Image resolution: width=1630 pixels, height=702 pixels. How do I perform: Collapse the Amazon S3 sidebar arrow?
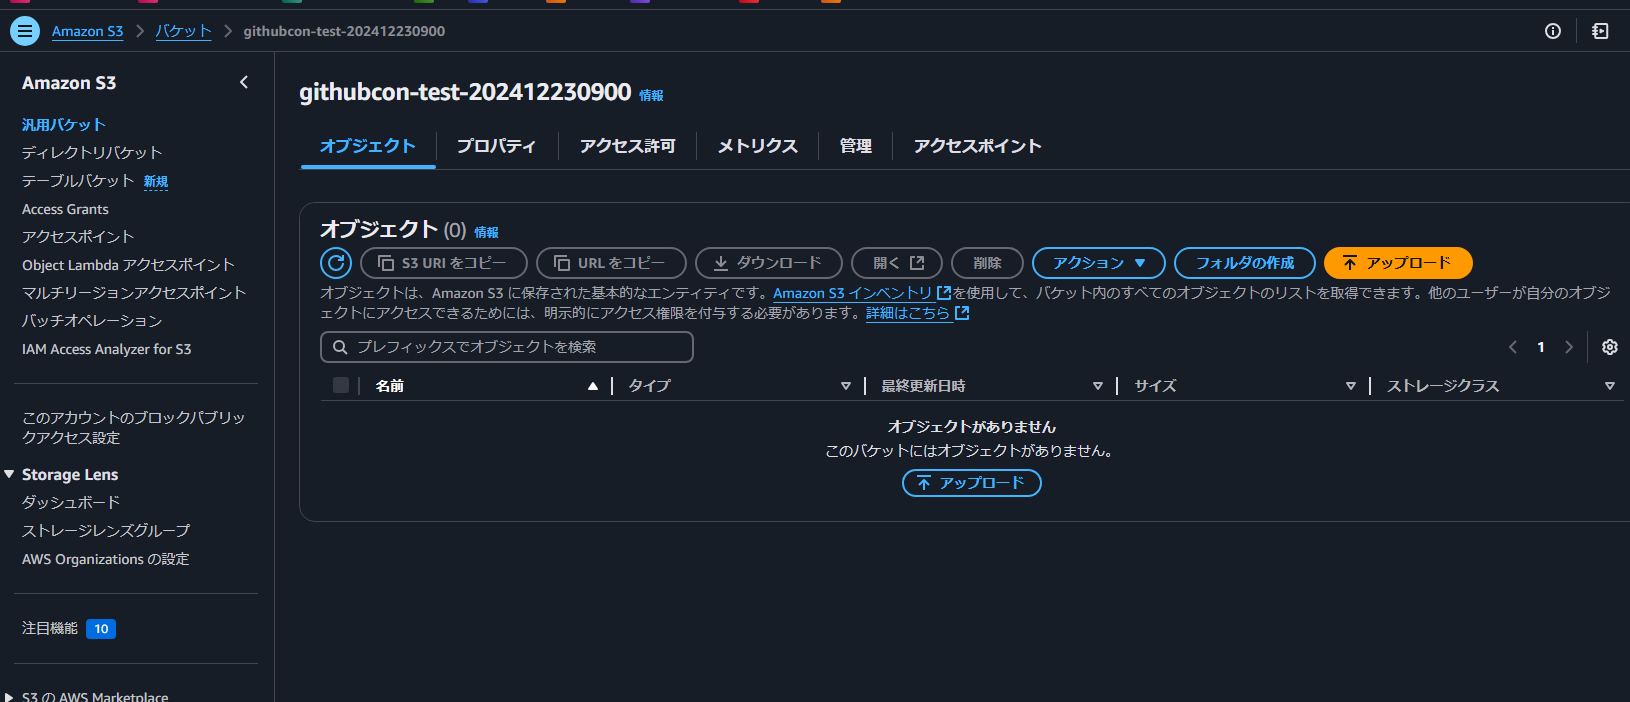(244, 82)
